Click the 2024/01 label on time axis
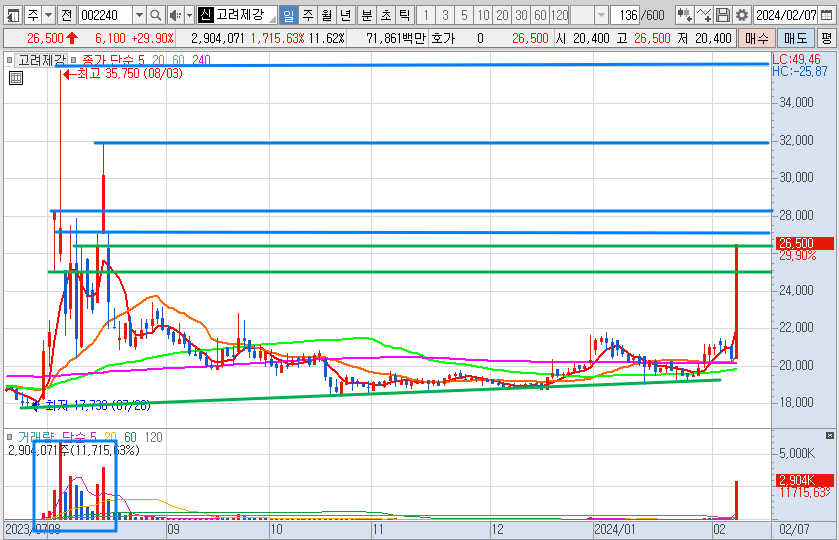 [615, 529]
